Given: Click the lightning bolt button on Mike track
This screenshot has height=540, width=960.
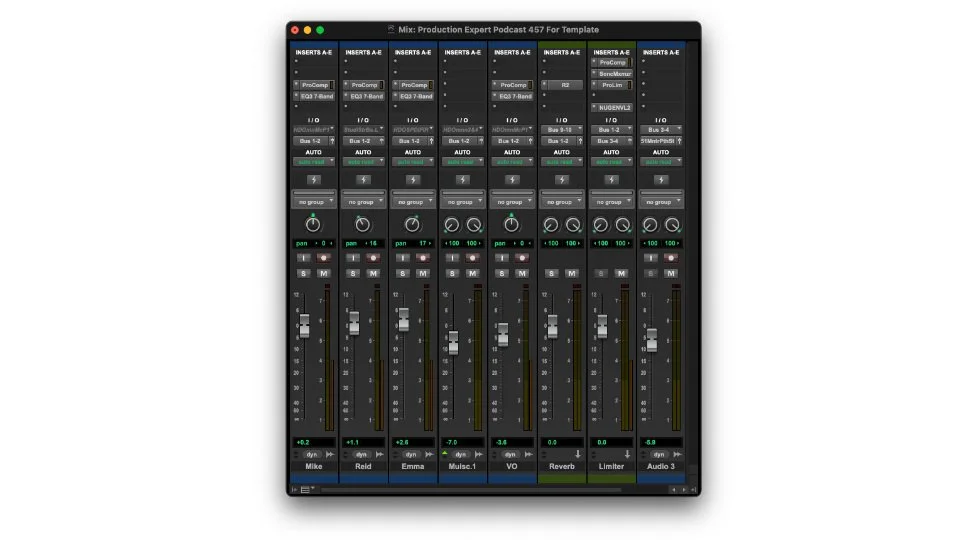Looking at the screenshot, I should coord(313,180).
